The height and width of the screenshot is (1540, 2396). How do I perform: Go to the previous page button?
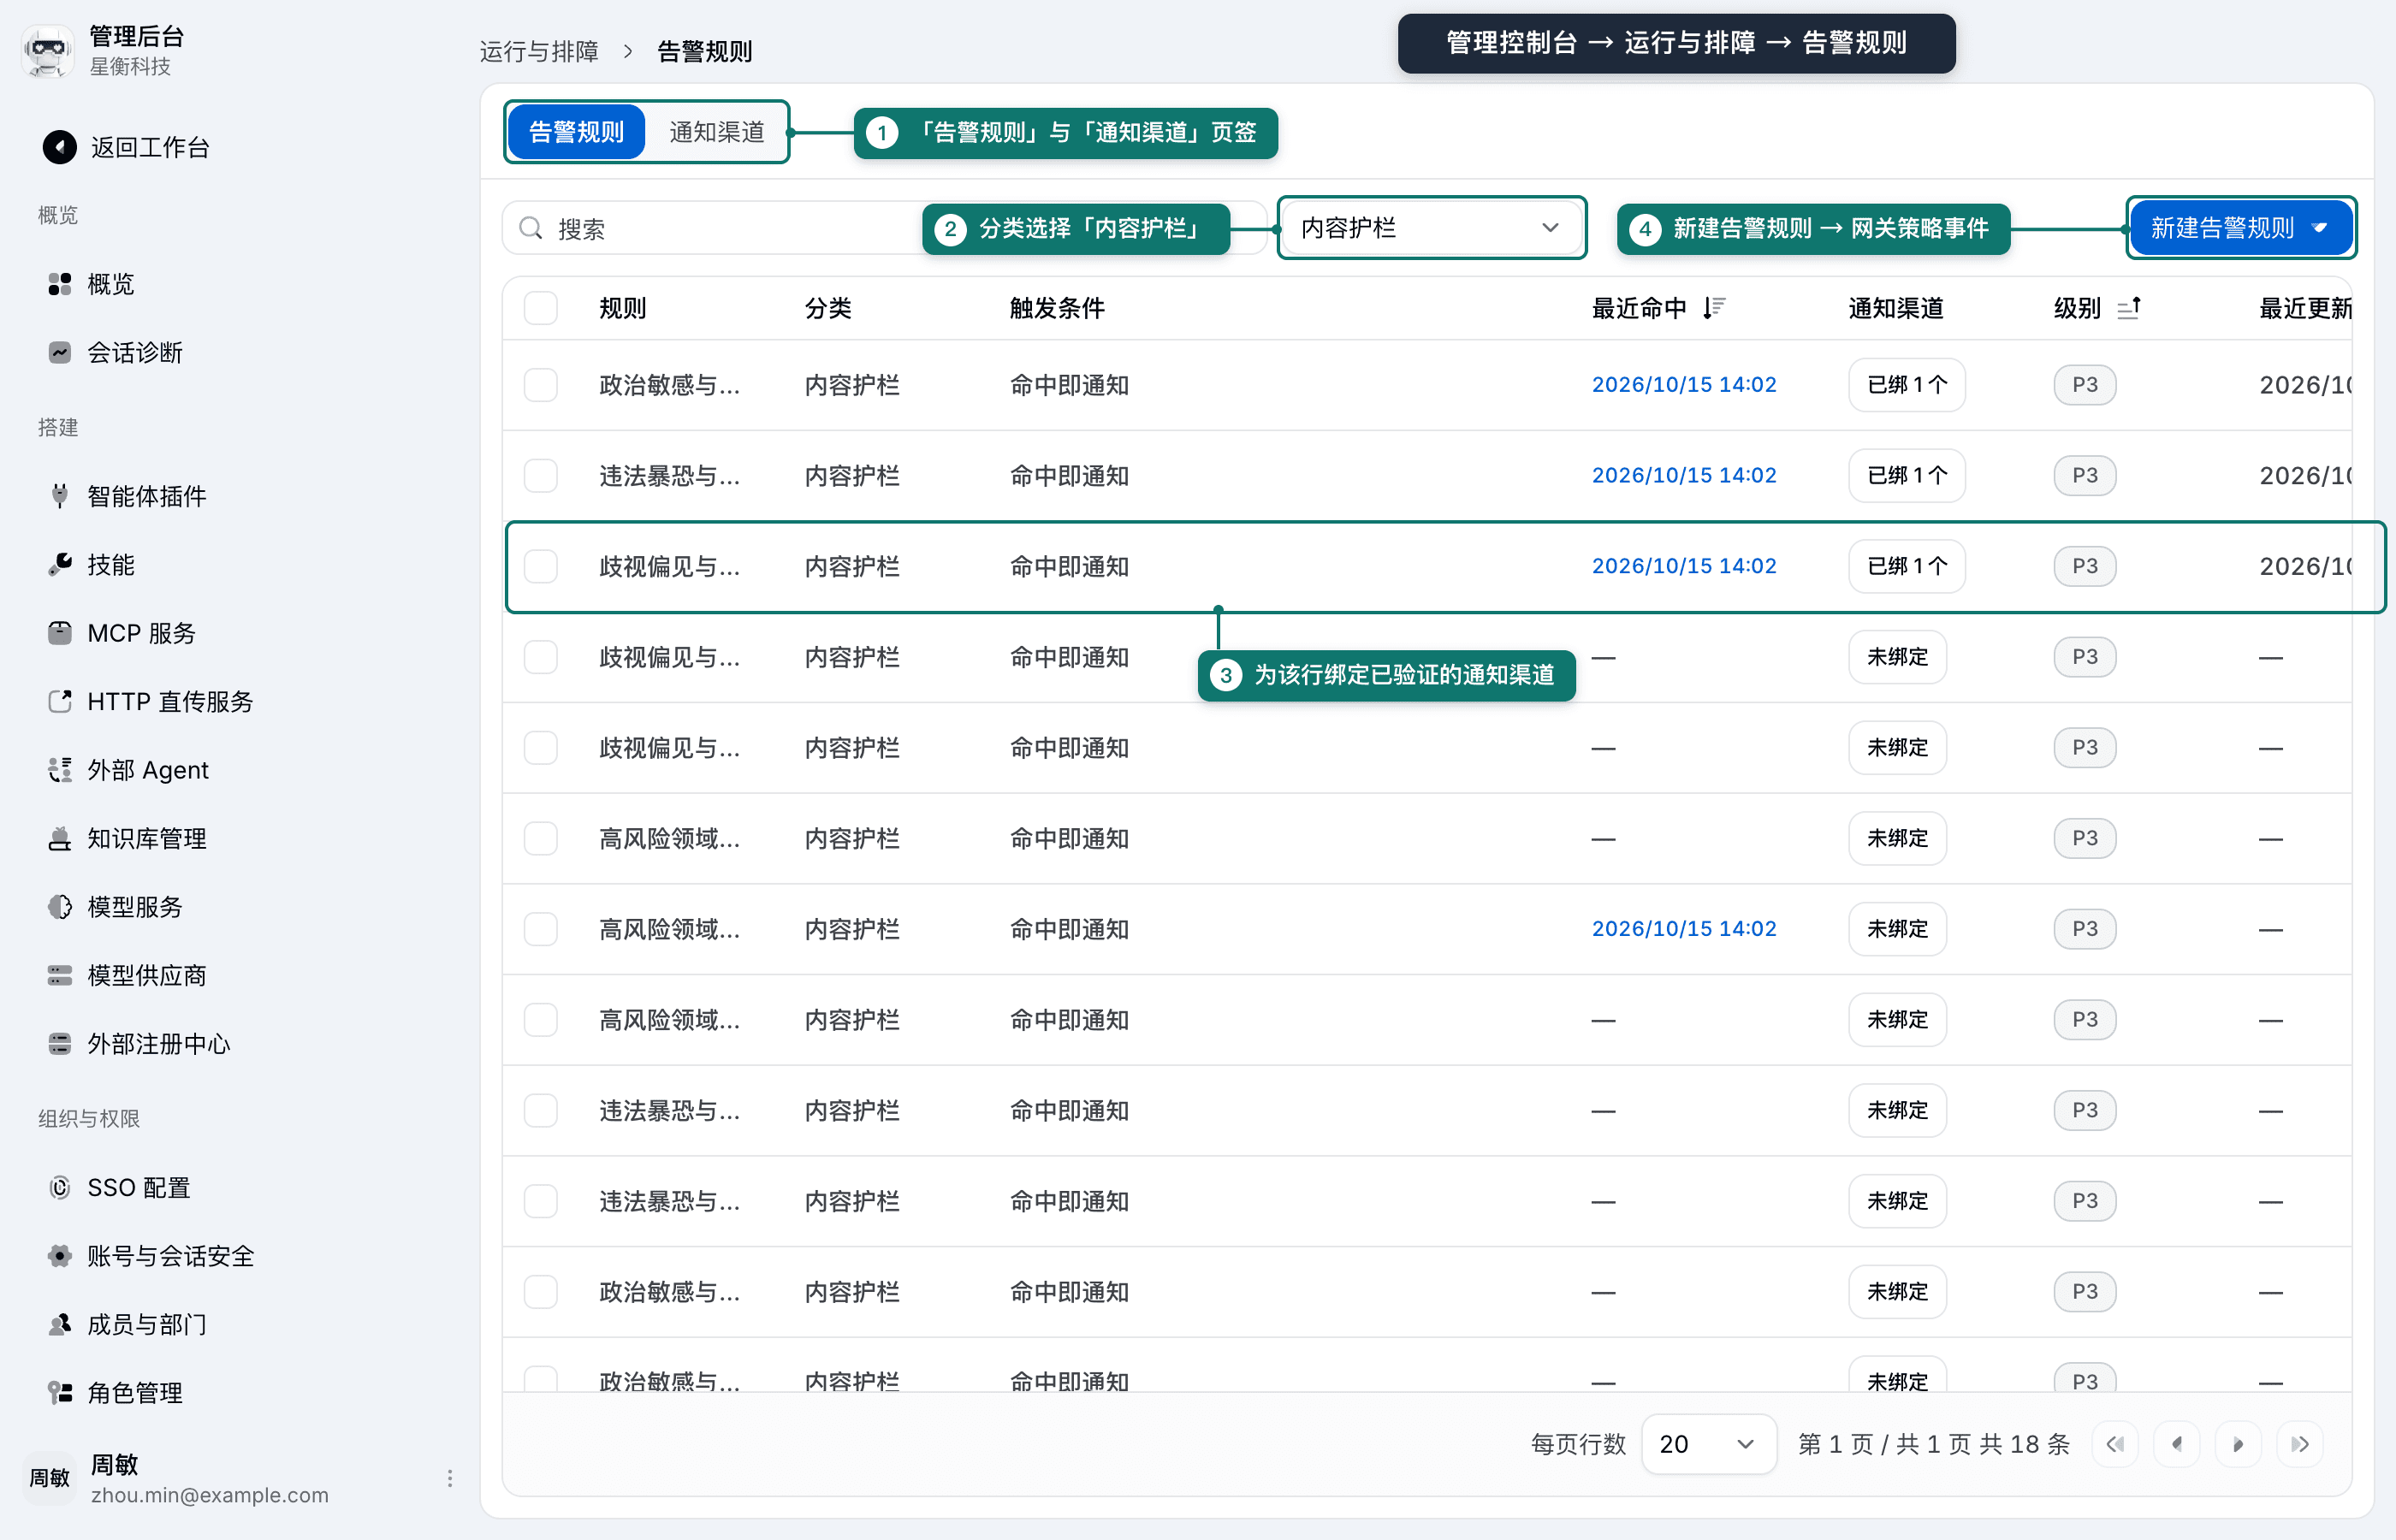click(x=2177, y=1444)
